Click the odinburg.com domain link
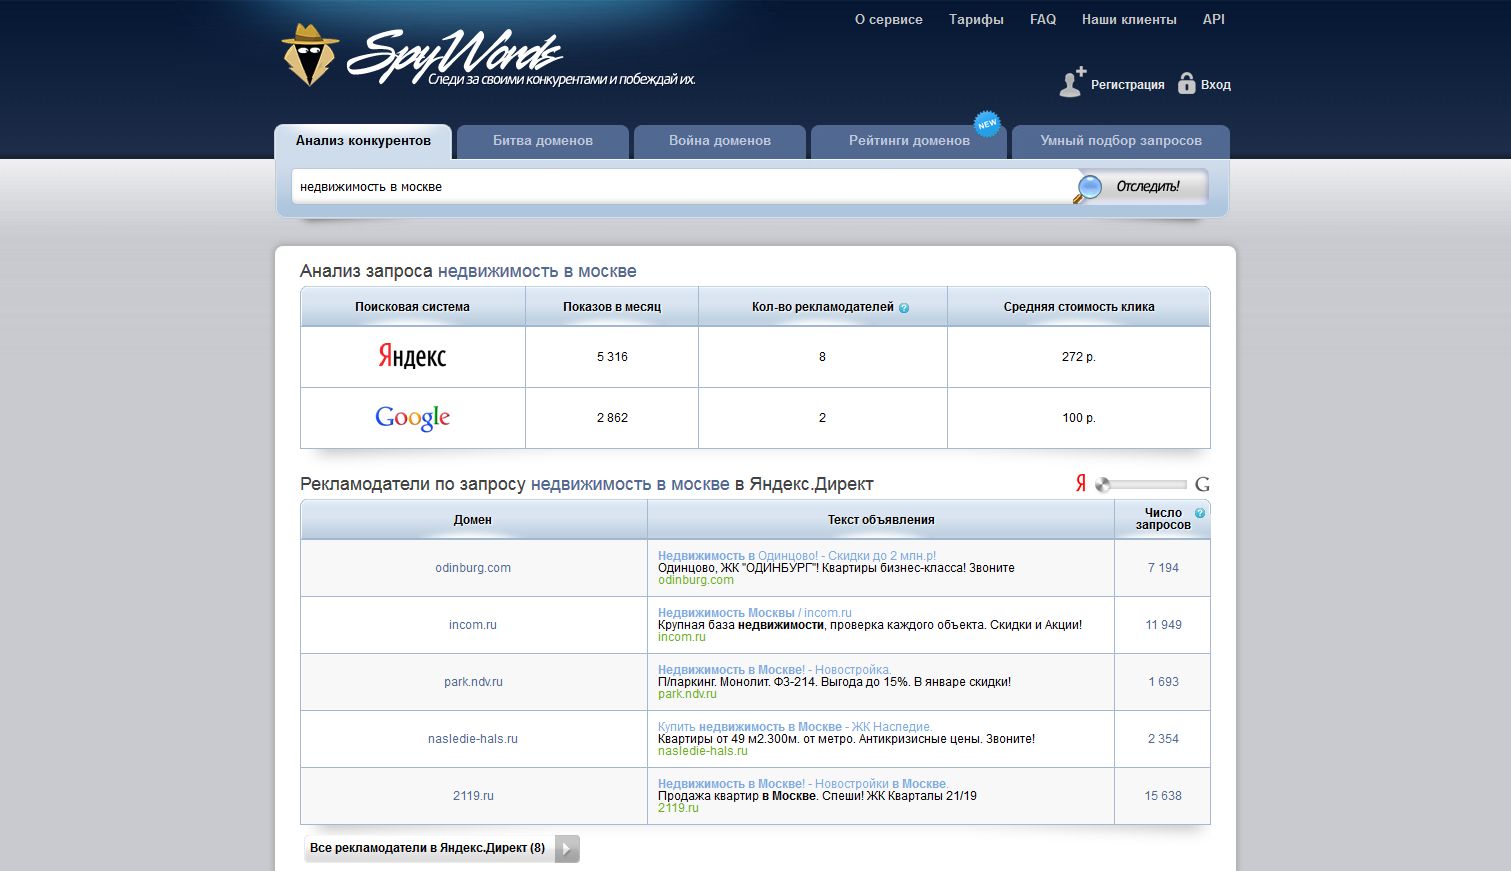 click(473, 568)
